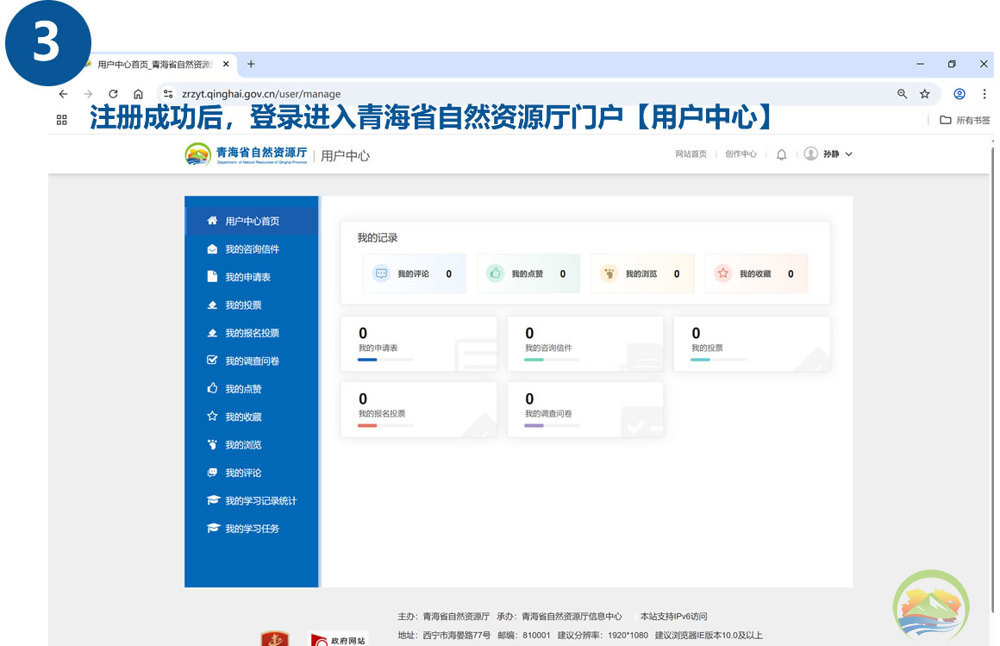
Task: Click the 我的浏览 record card
Action: click(642, 274)
